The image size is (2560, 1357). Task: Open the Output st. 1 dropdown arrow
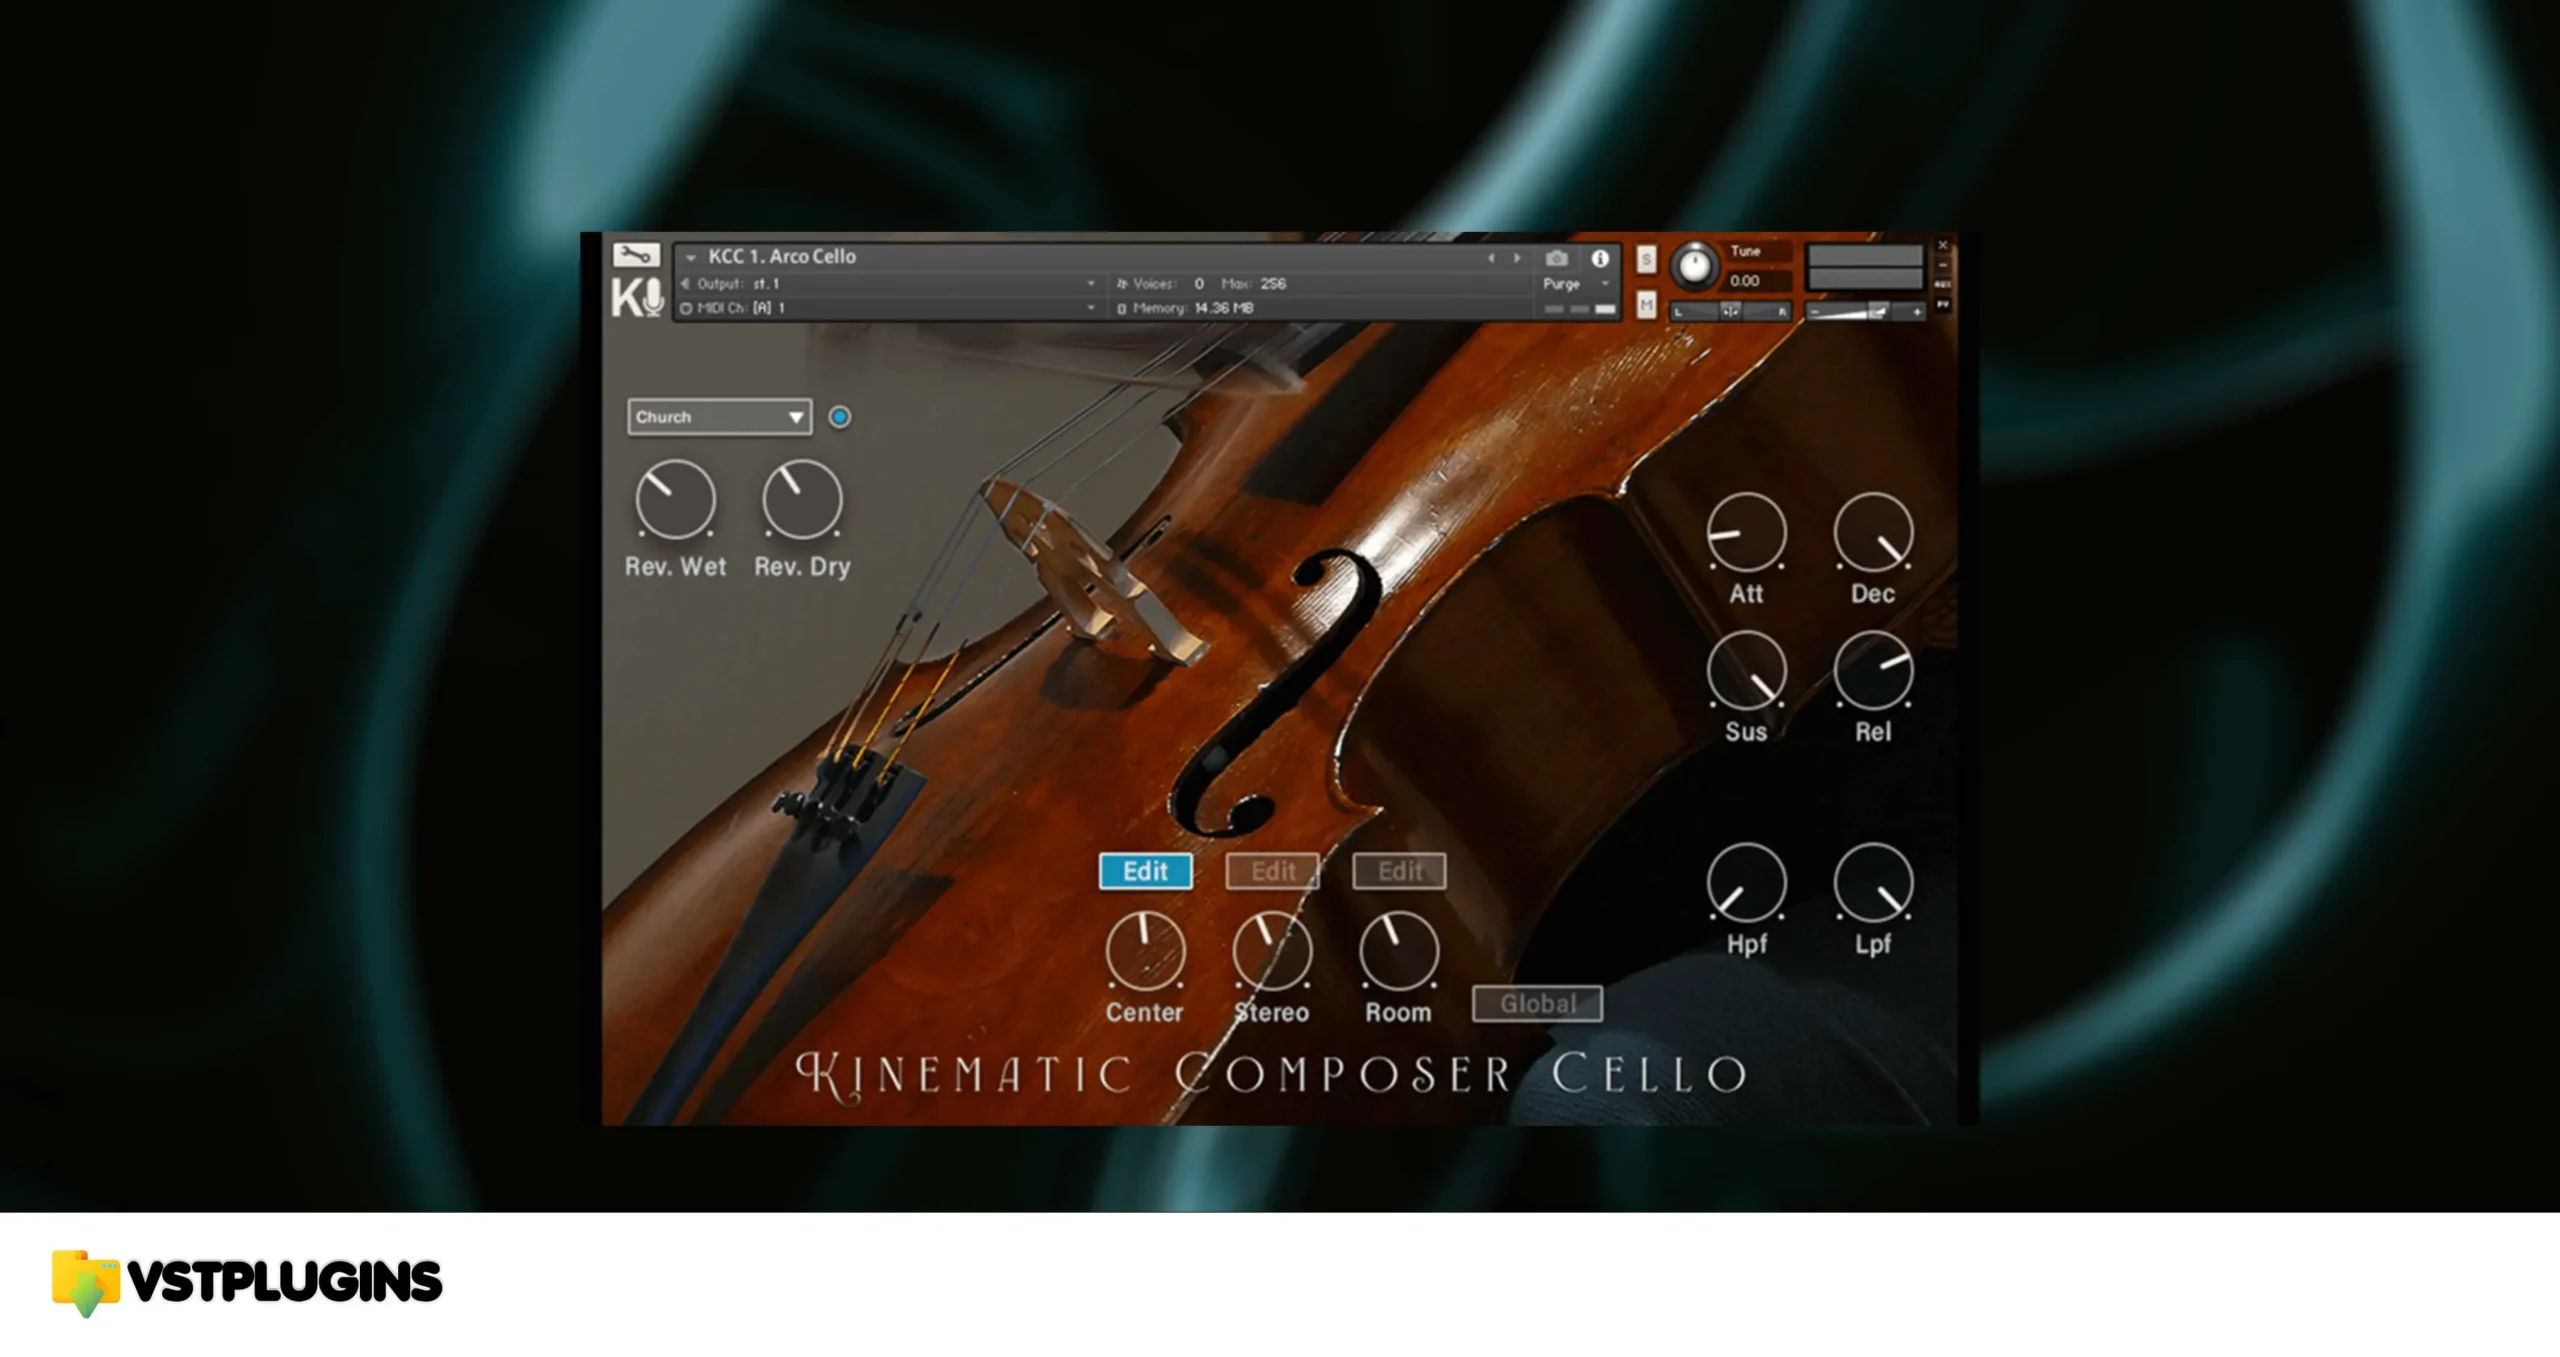1091,284
